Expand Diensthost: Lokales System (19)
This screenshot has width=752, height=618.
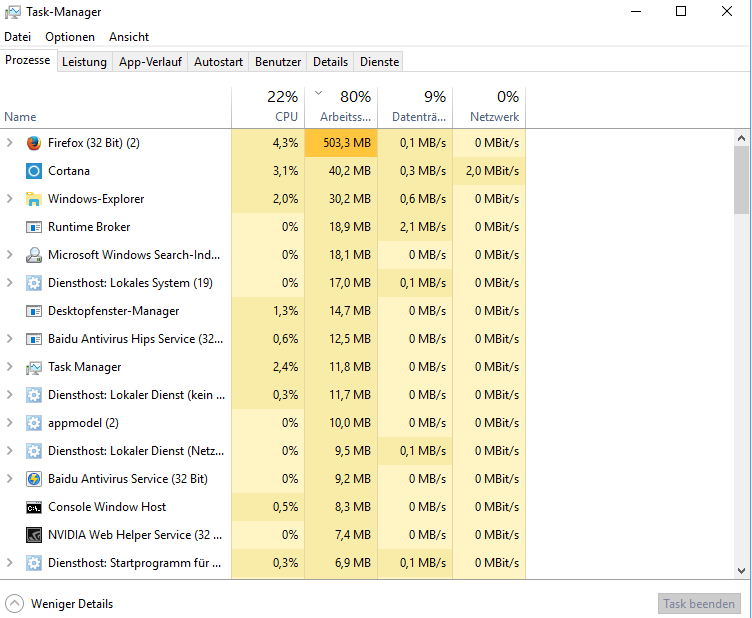[x=10, y=283]
